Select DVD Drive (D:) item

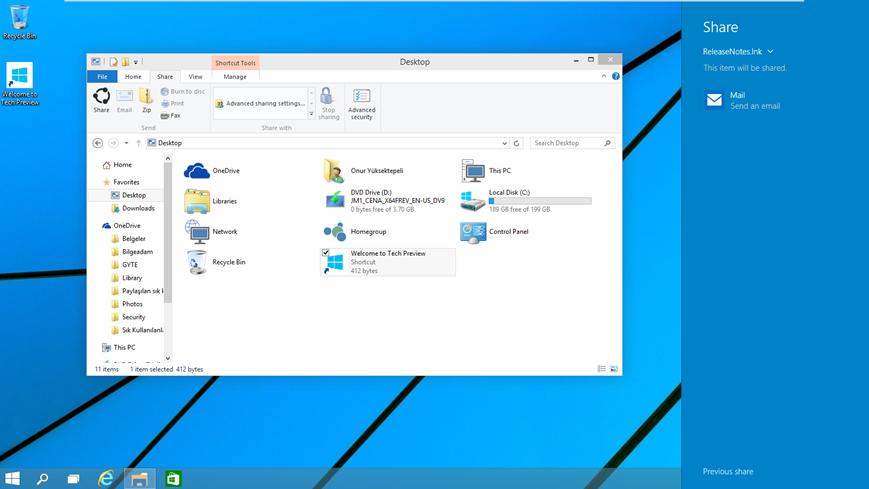[x=385, y=201]
